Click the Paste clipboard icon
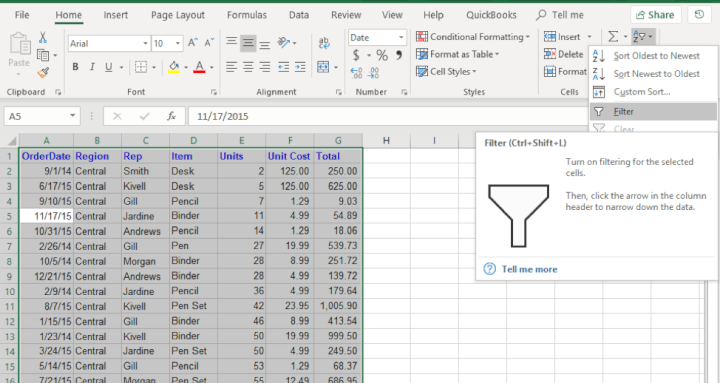 [x=19, y=44]
